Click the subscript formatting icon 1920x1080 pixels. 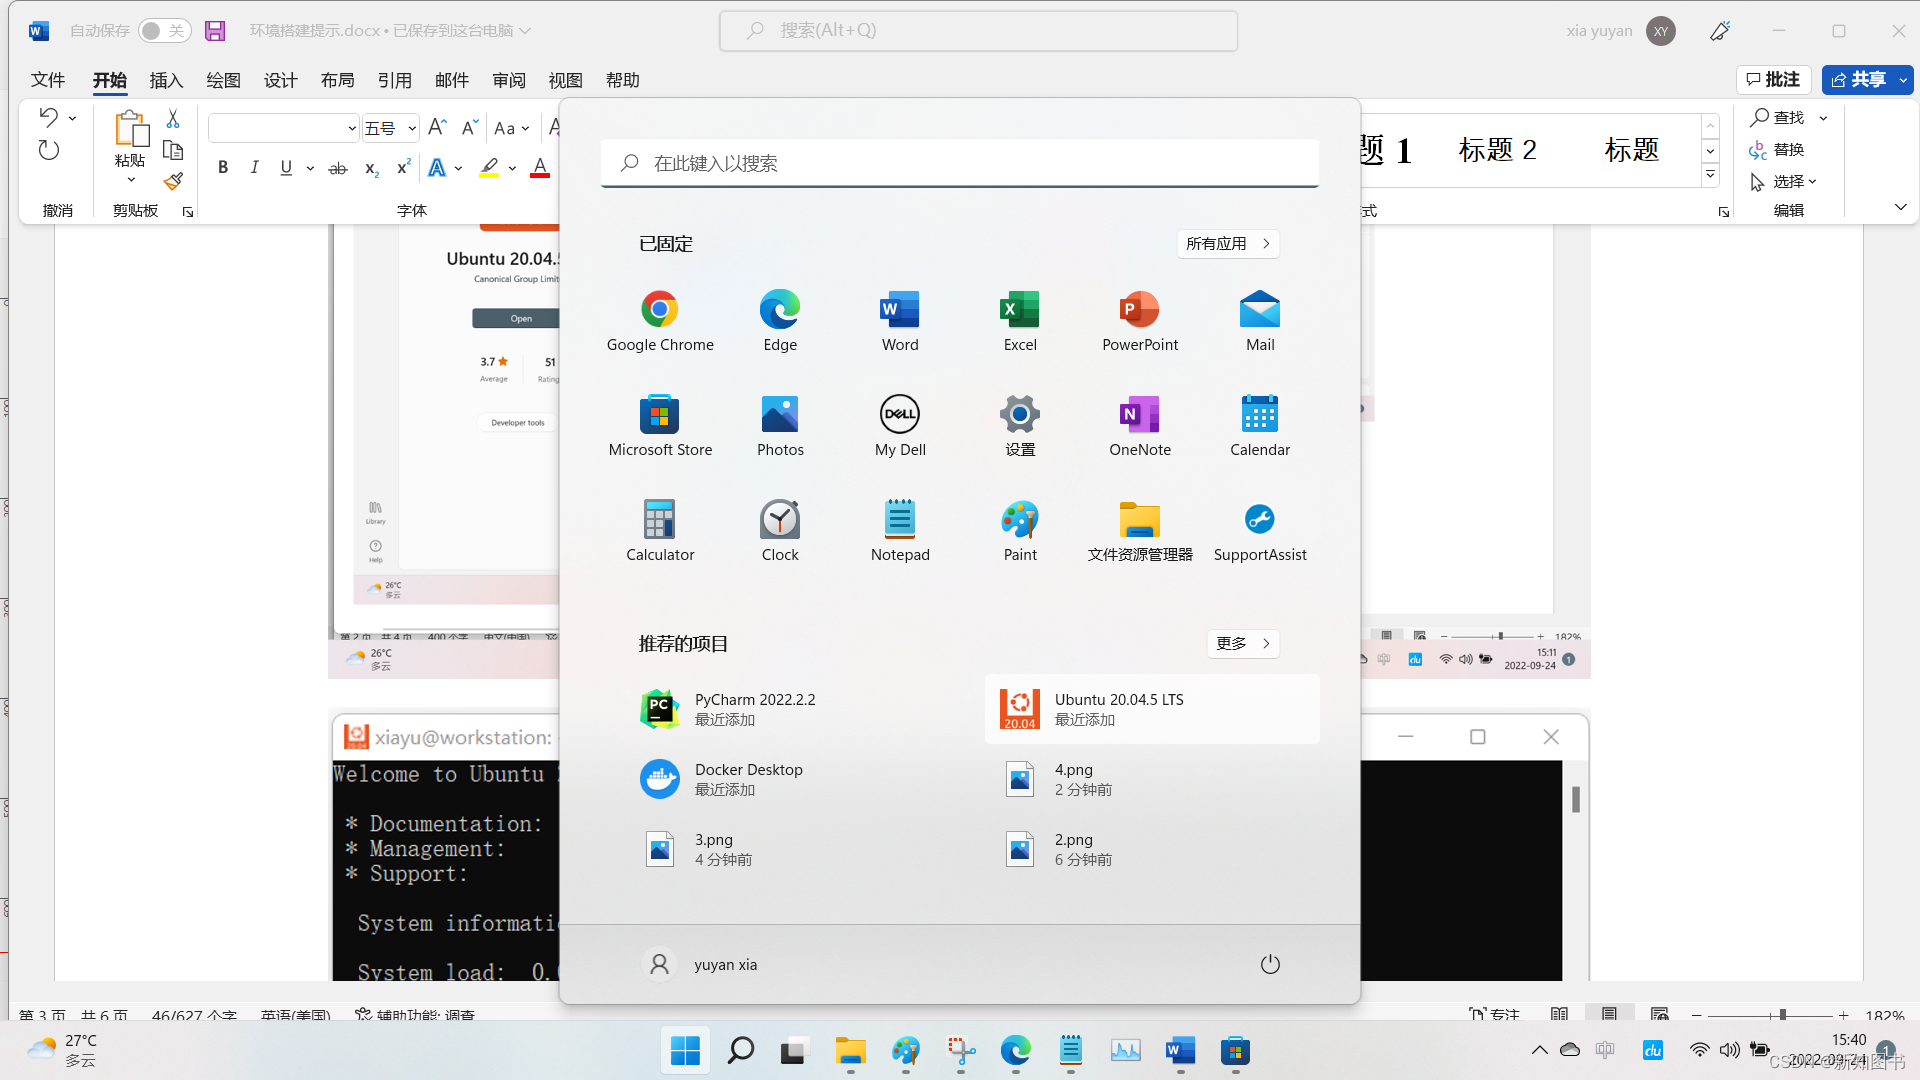point(370,168)
